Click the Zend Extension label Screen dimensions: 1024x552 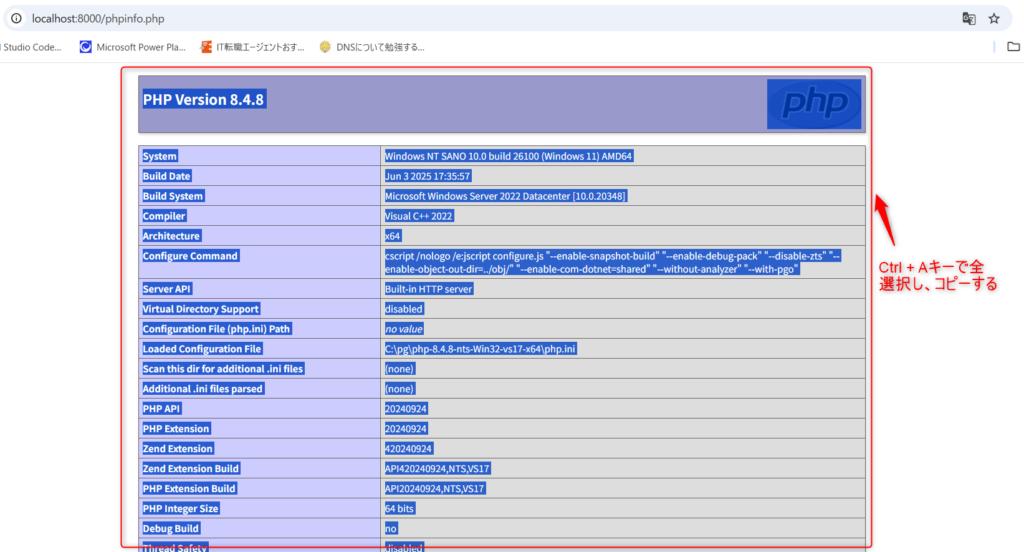178,448
